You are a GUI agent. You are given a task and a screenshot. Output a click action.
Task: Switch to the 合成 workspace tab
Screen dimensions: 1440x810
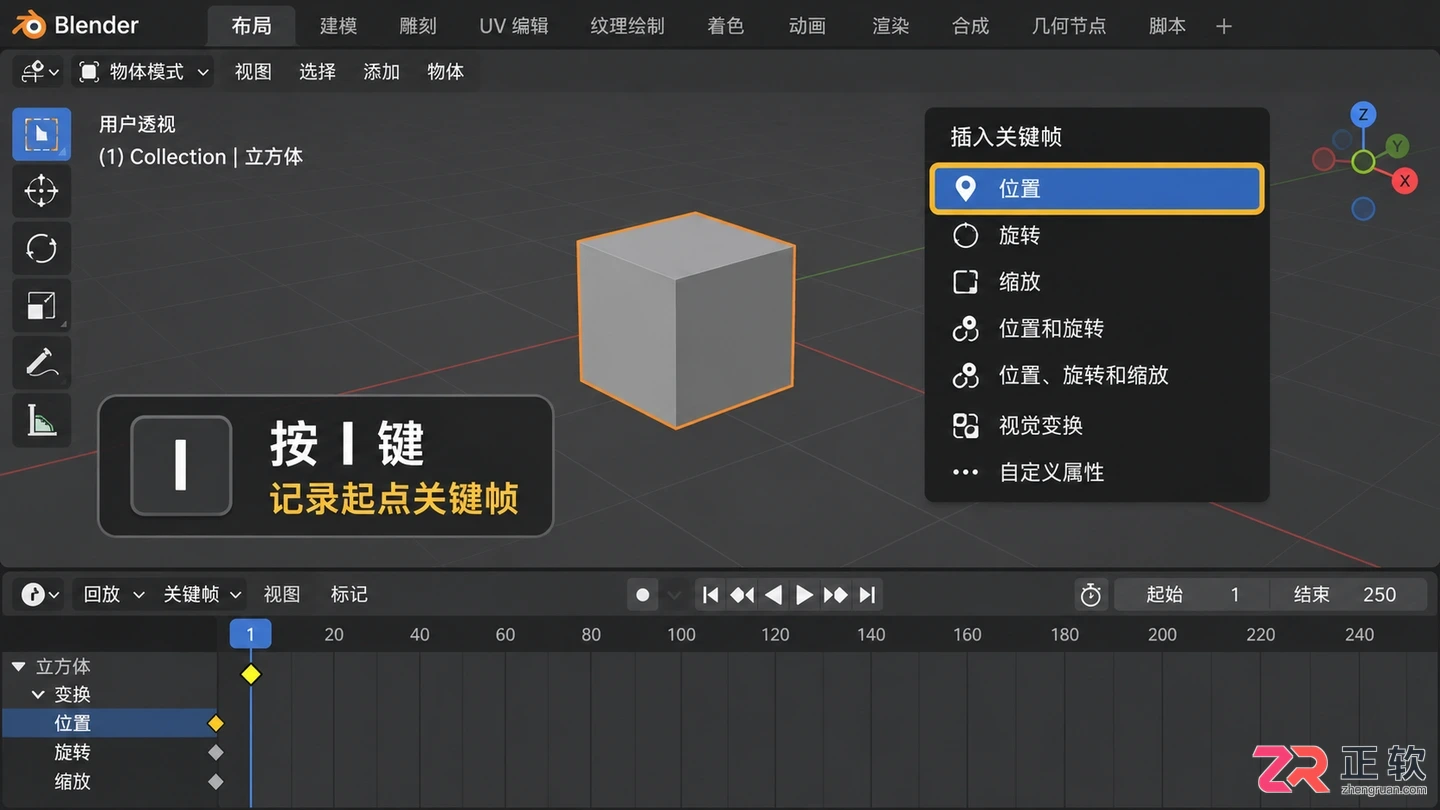(970, 26)
